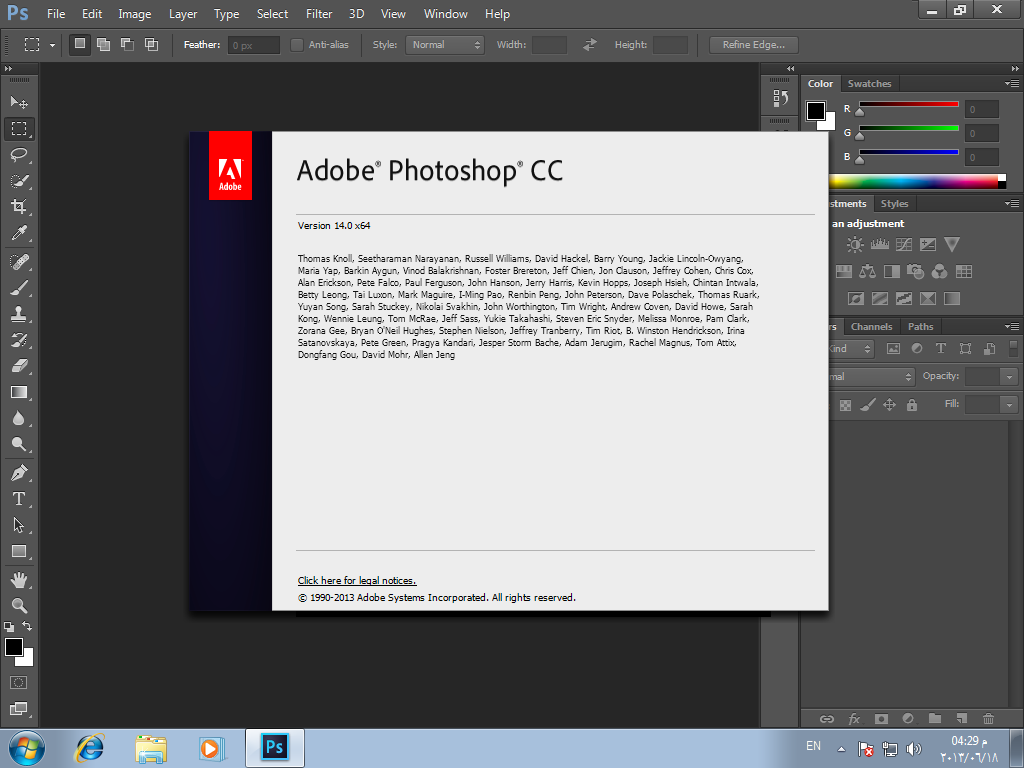The height and width of the screenshot is (768, 1024).
Task: Select the Path Selection tool
Action: [19, 525]
